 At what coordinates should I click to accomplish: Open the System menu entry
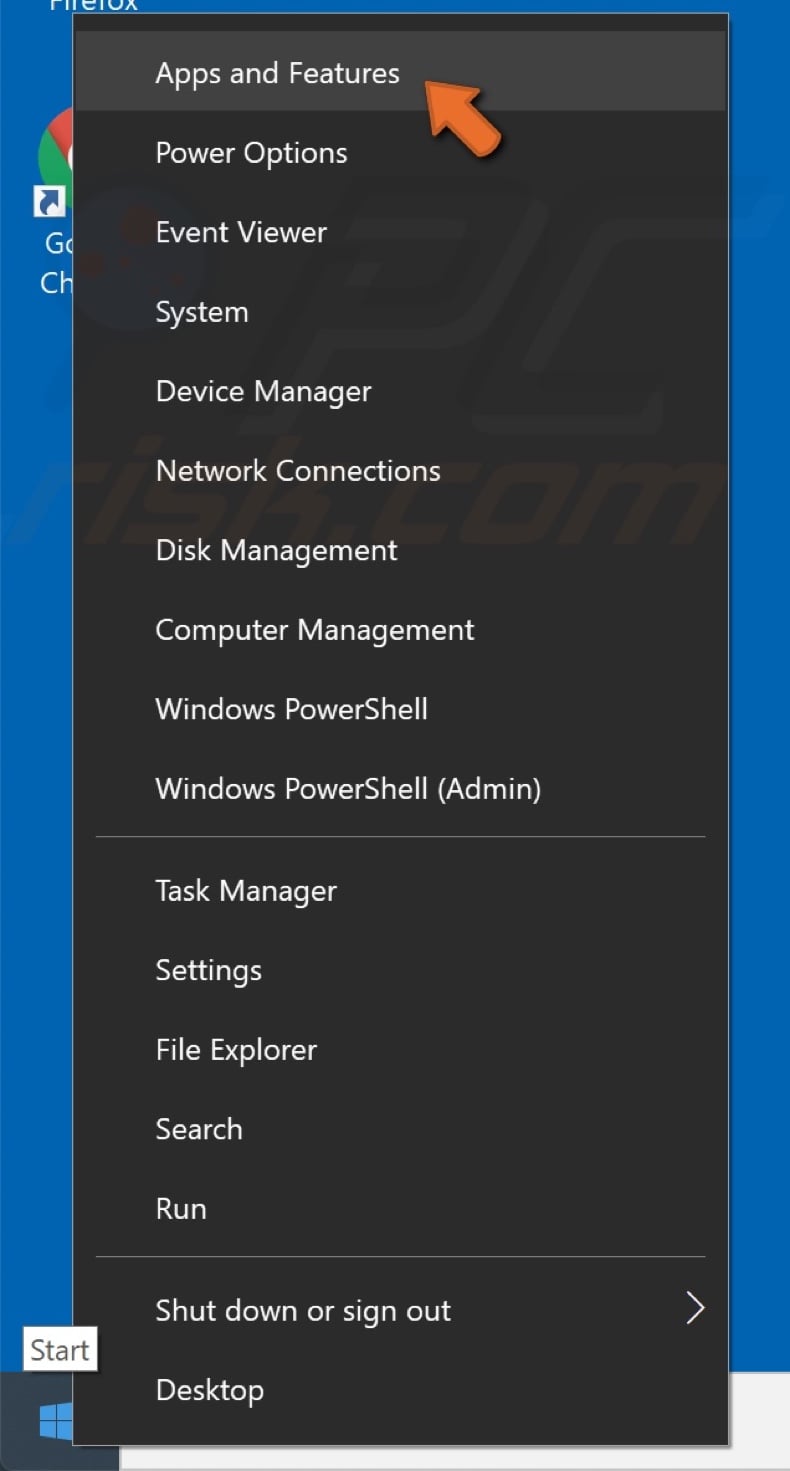202,312
